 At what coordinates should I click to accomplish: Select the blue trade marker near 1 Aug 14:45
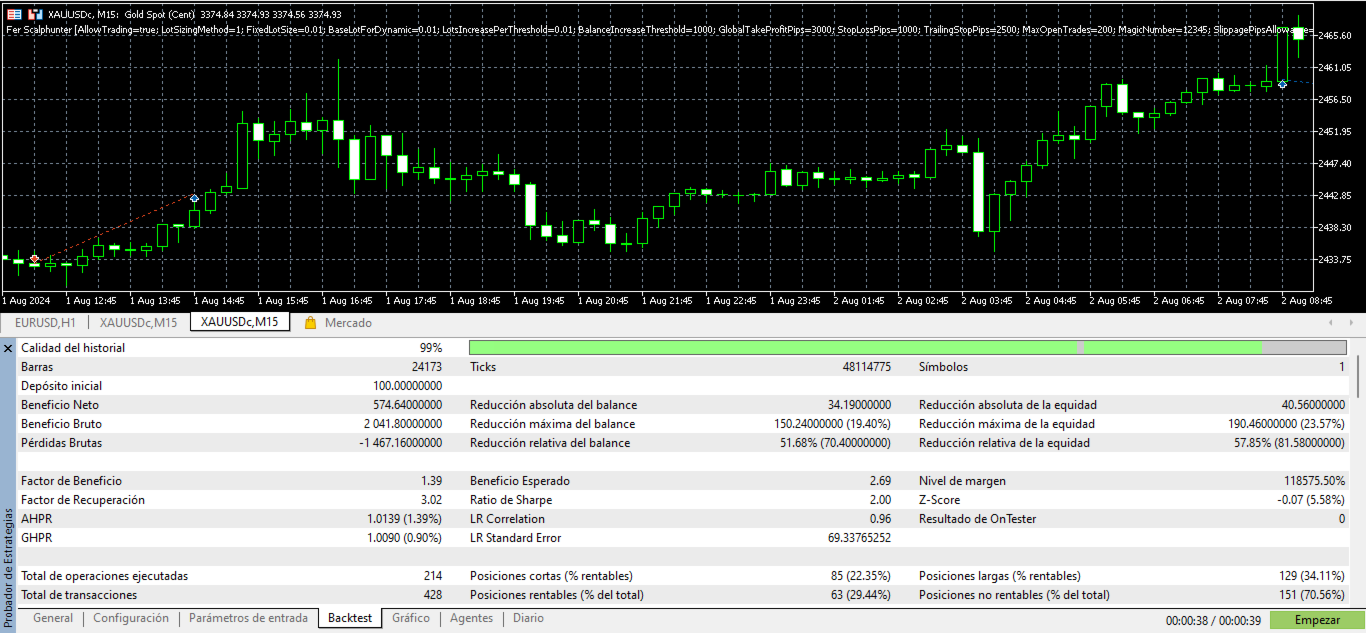pos(194,200)
